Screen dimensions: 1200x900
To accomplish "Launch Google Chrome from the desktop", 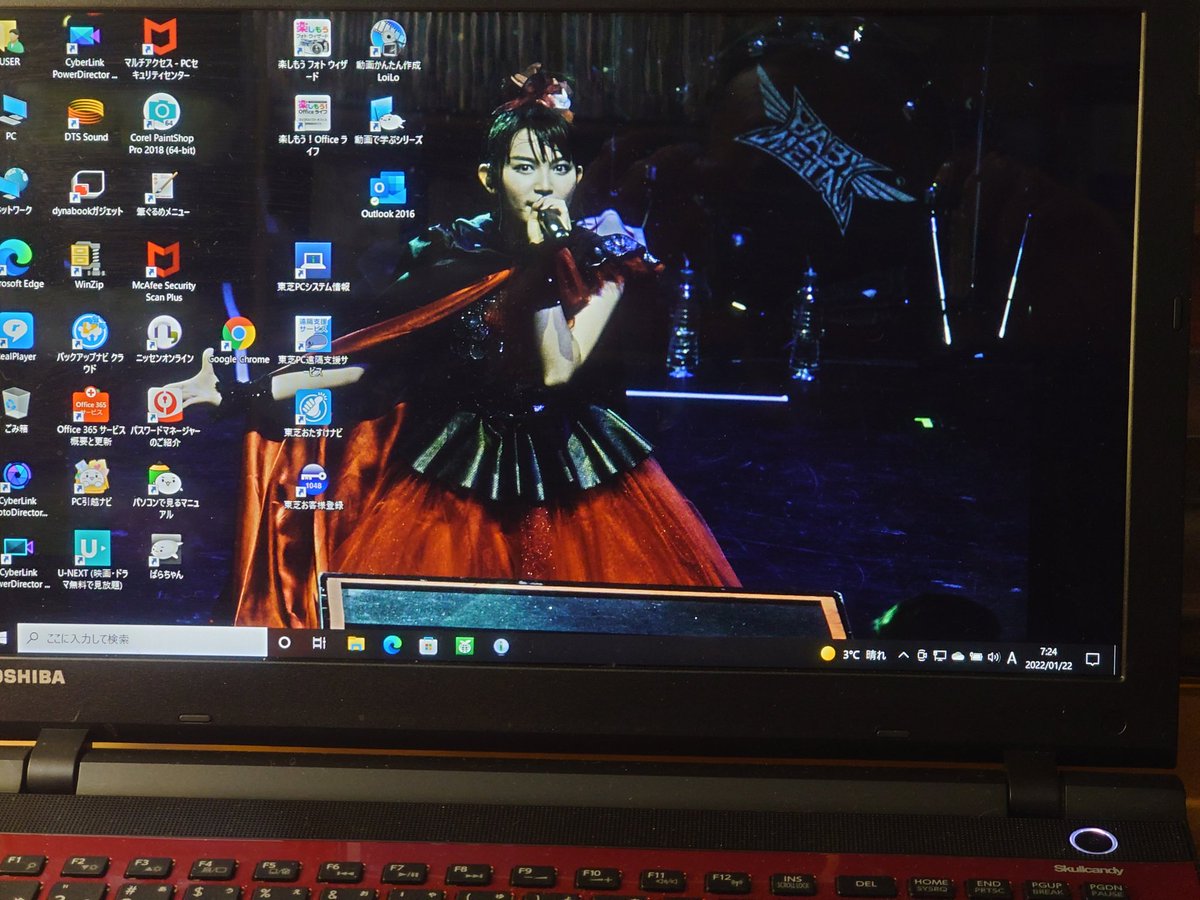I will pos(239,340).
